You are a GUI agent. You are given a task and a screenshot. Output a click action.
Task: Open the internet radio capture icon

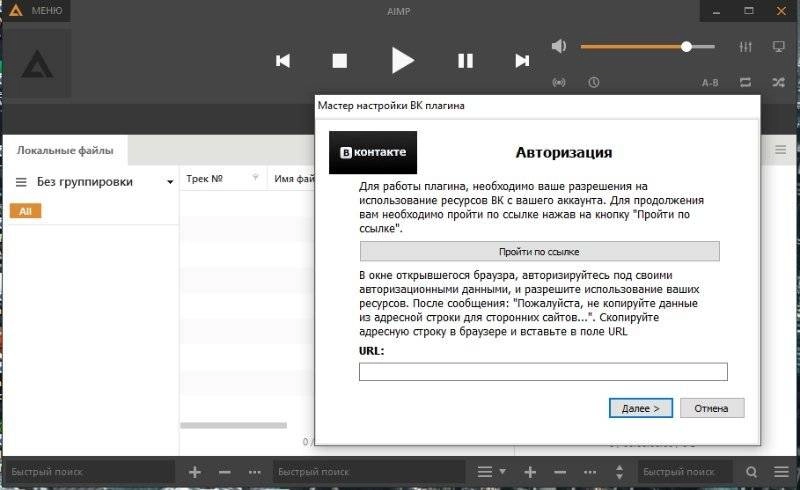coord(559,82)
